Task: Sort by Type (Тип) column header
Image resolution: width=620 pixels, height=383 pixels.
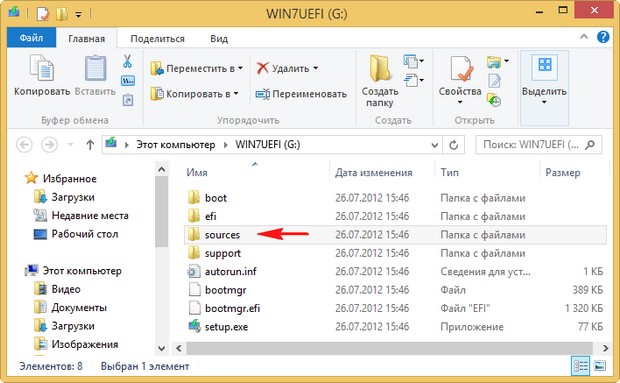Action: [x=450, y=173]
